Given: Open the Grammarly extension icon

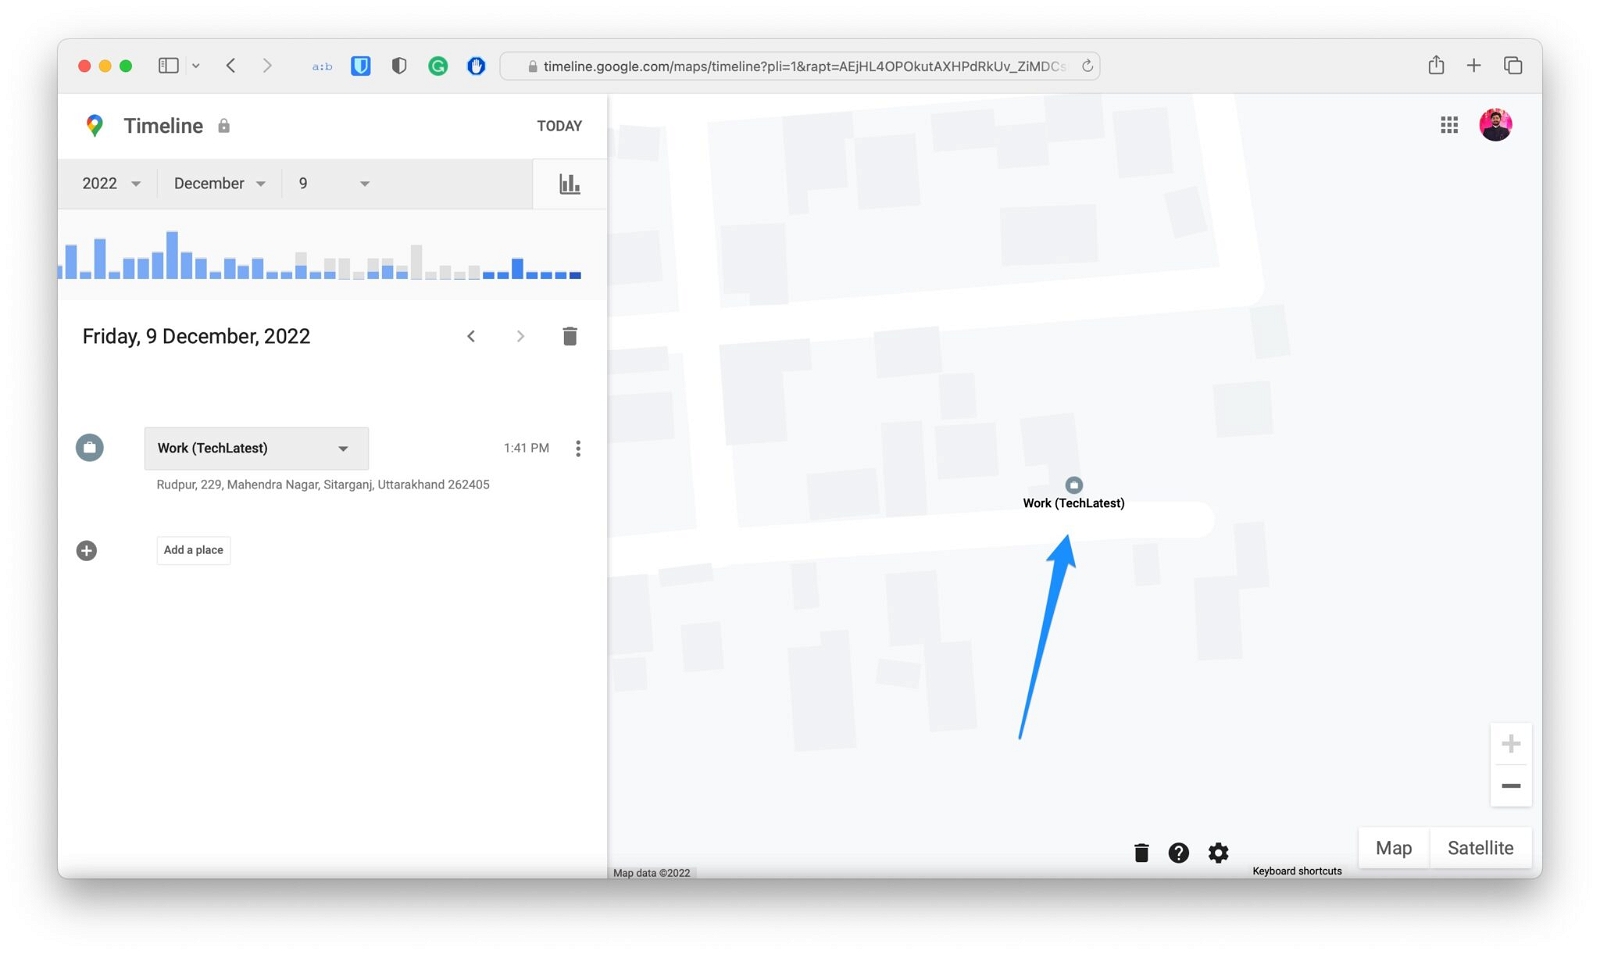Looking at the screenshot, I should pyautogui.click(x=438, y=66).
